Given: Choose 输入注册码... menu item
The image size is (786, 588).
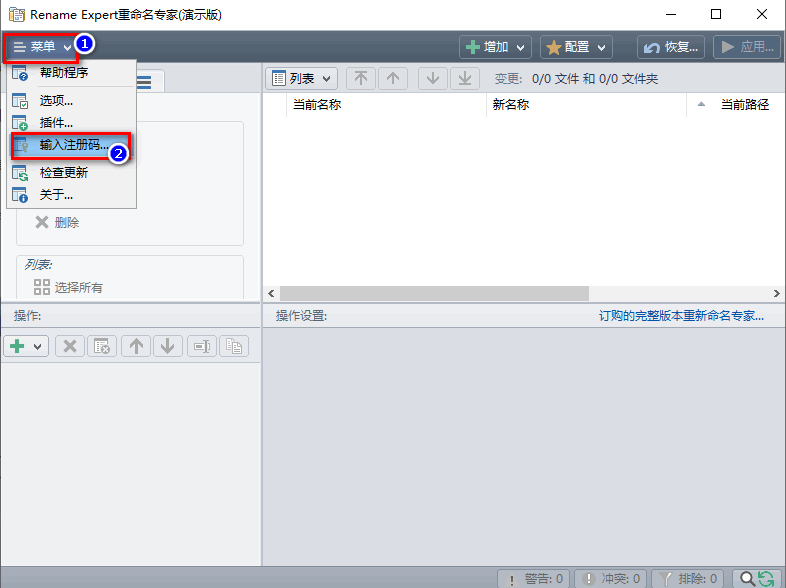Looking at the screenshot, I should [71, 145].
